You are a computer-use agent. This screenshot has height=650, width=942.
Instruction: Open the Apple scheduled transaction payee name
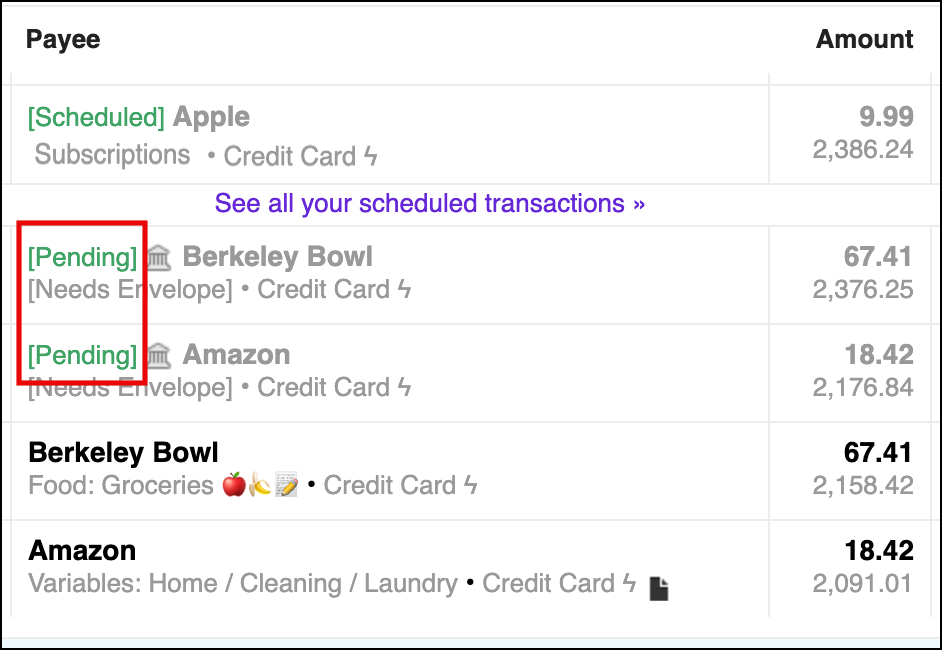[x=211, y=117]
